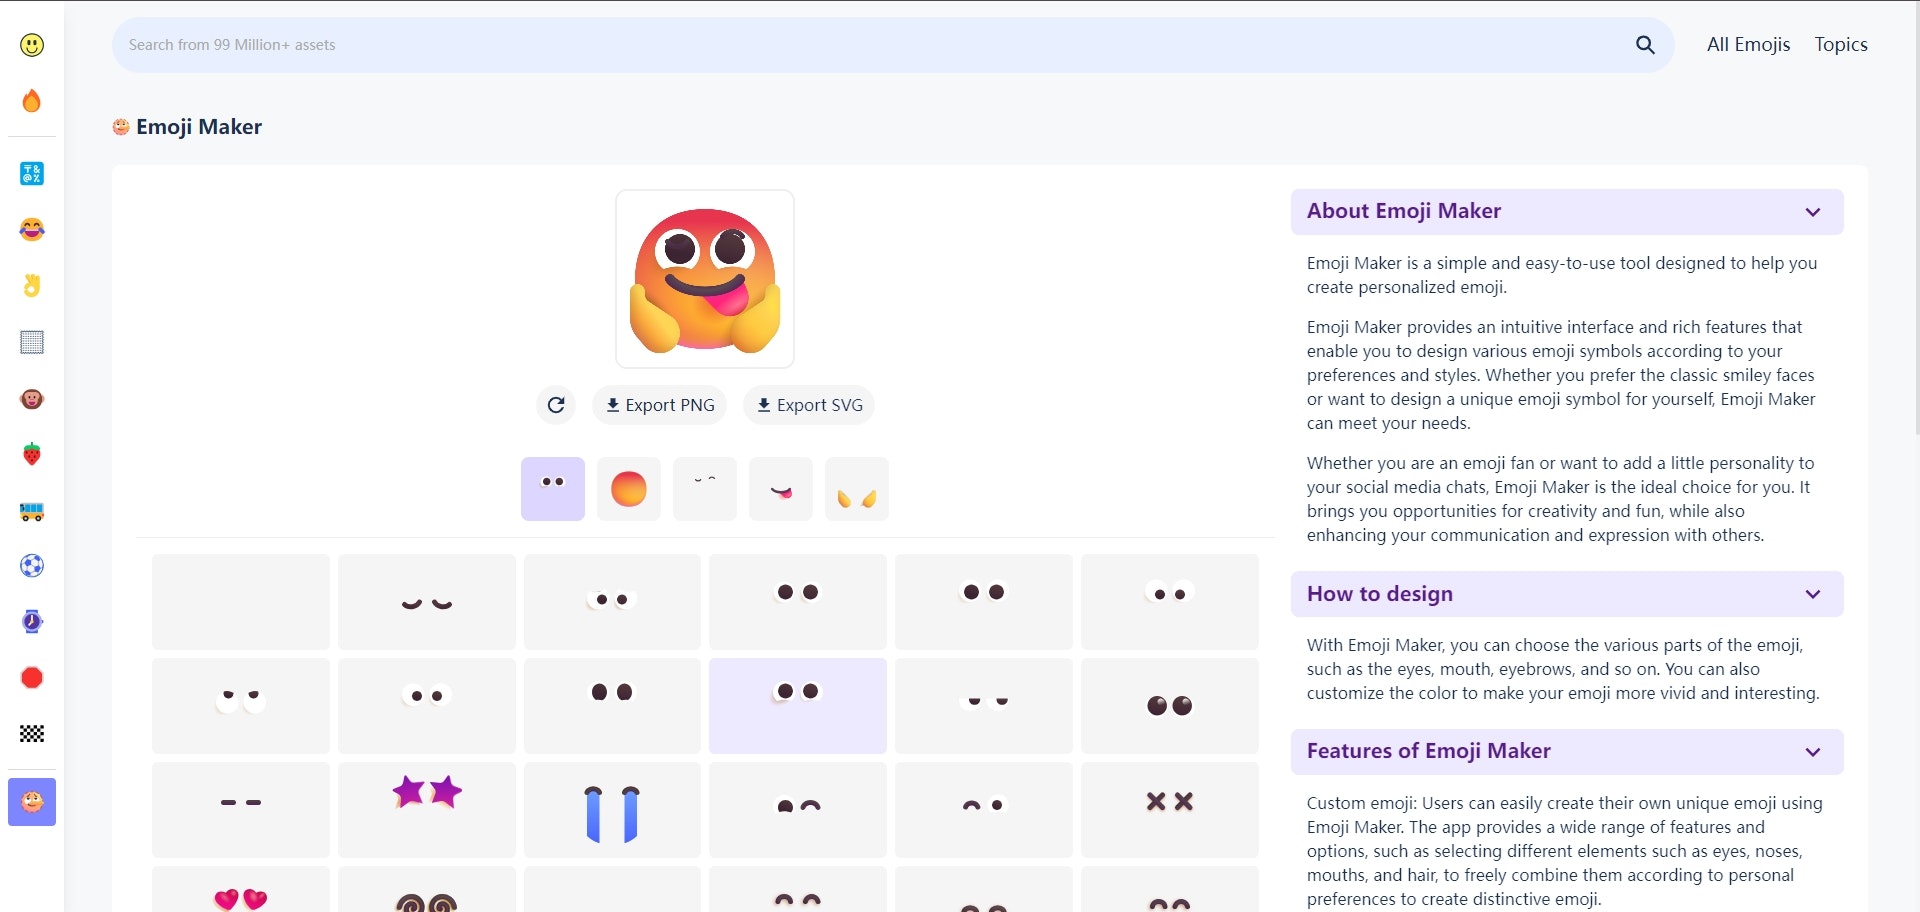Choose the blue crying tears eyes

pyautogui.click(x=612, y=810)
